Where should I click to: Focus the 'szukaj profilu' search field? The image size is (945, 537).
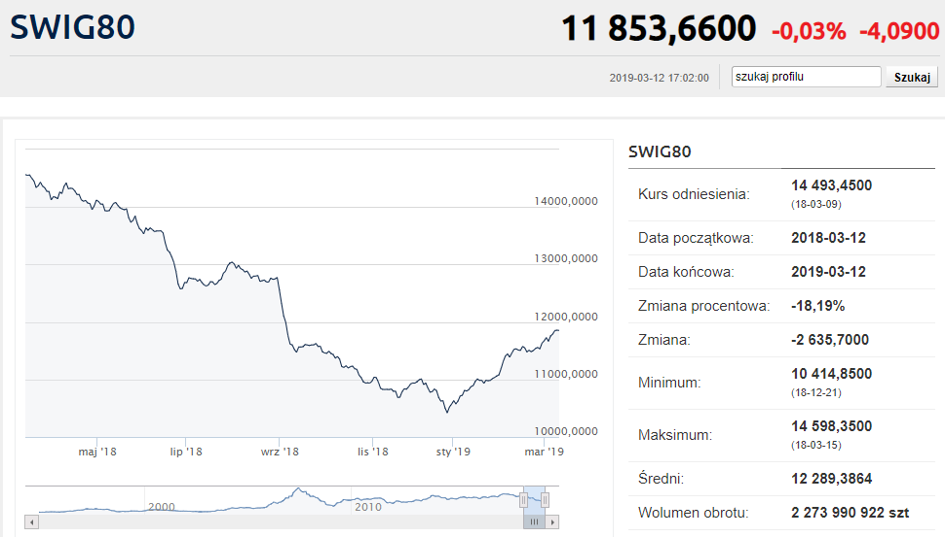[x=805, y=77]
